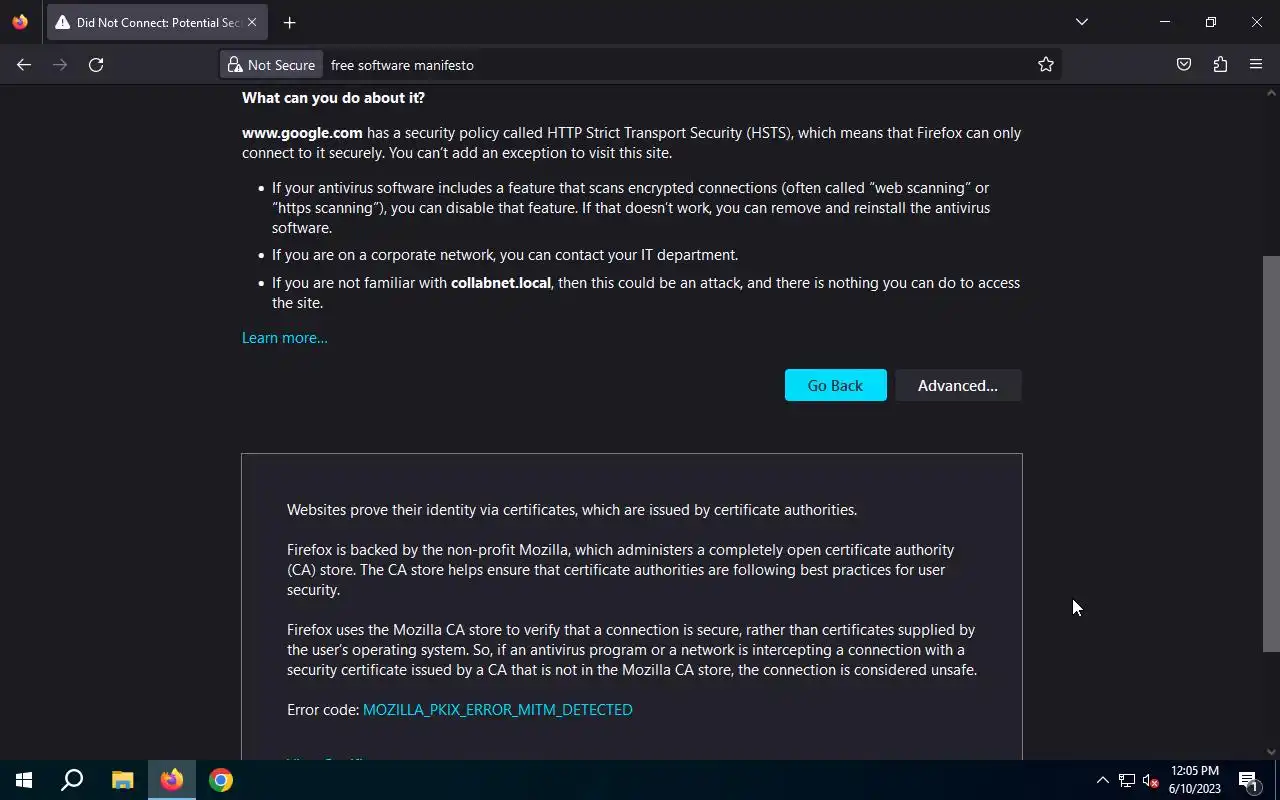
Task: Open Windows search from the taskbar
Action: pyautogui.click(x=72, y=780)
